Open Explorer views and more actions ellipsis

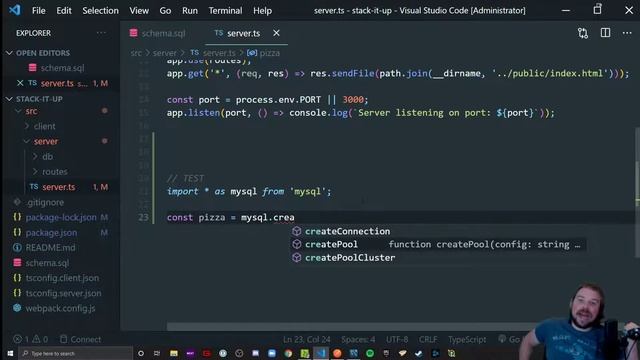pyautogui.click(x=101, y=33)
